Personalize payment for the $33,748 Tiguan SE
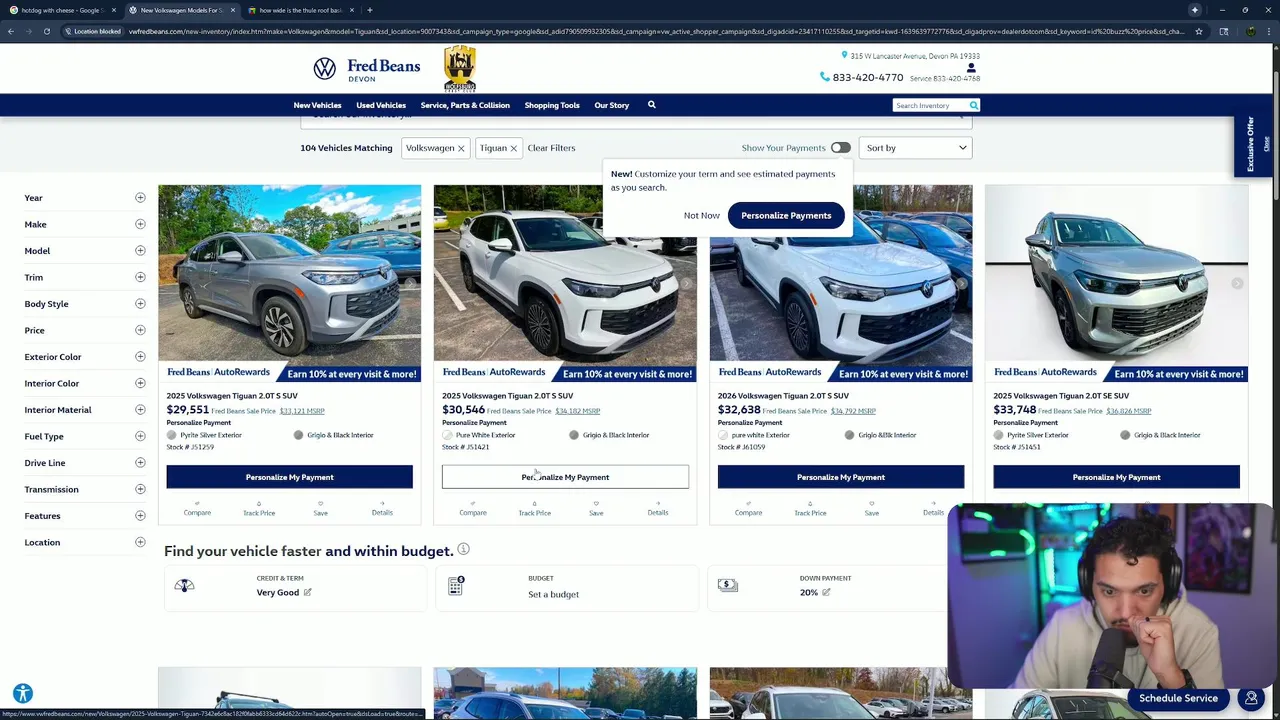Image resolution: width=1280 pixels, height=720 pixels. tap(1116, 477)
